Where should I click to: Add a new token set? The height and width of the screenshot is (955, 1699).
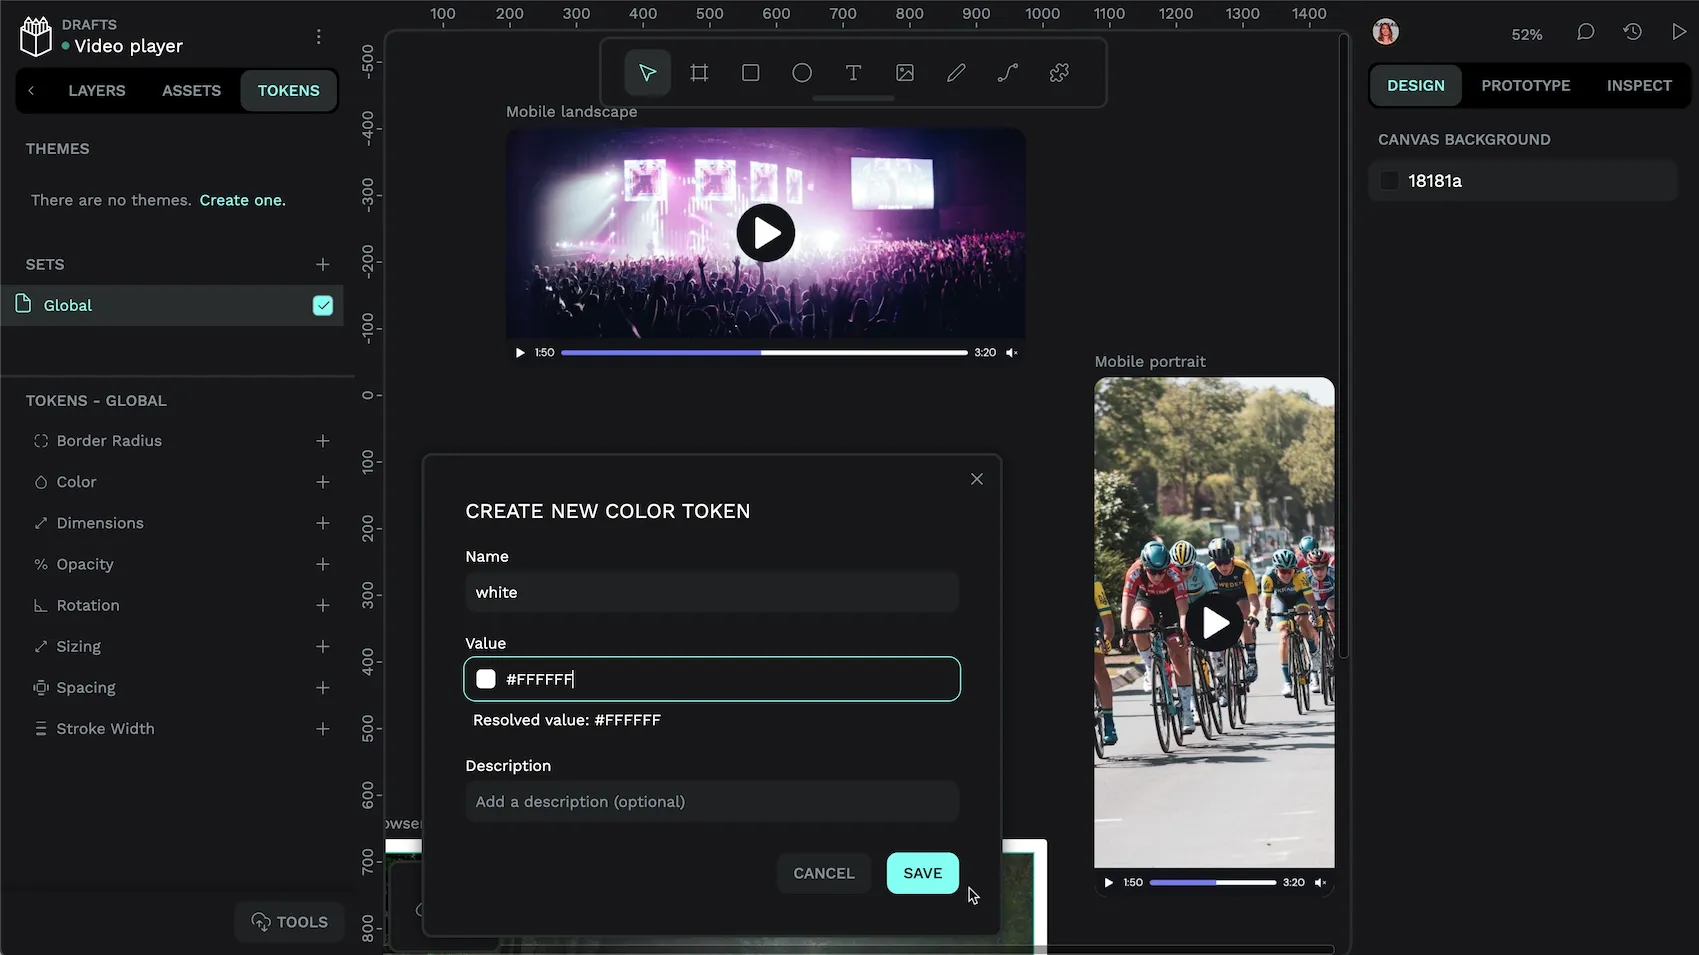click(x=323, y=264)
